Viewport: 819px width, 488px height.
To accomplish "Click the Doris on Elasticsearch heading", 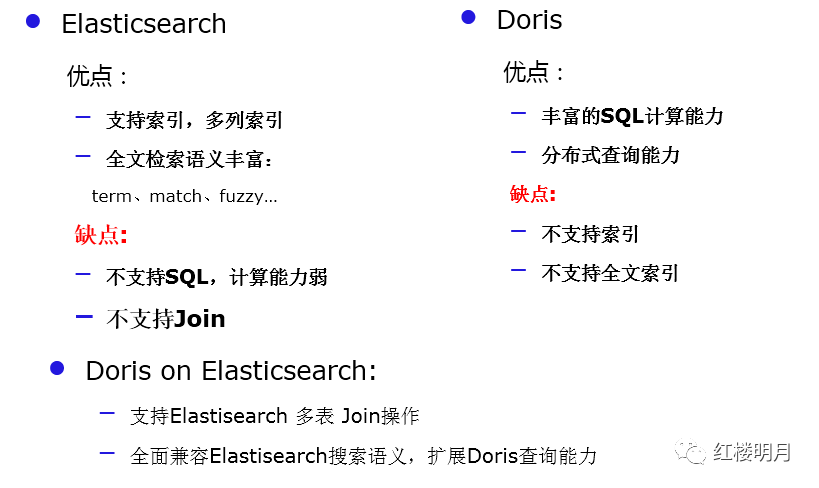I will tap(231, 371).
